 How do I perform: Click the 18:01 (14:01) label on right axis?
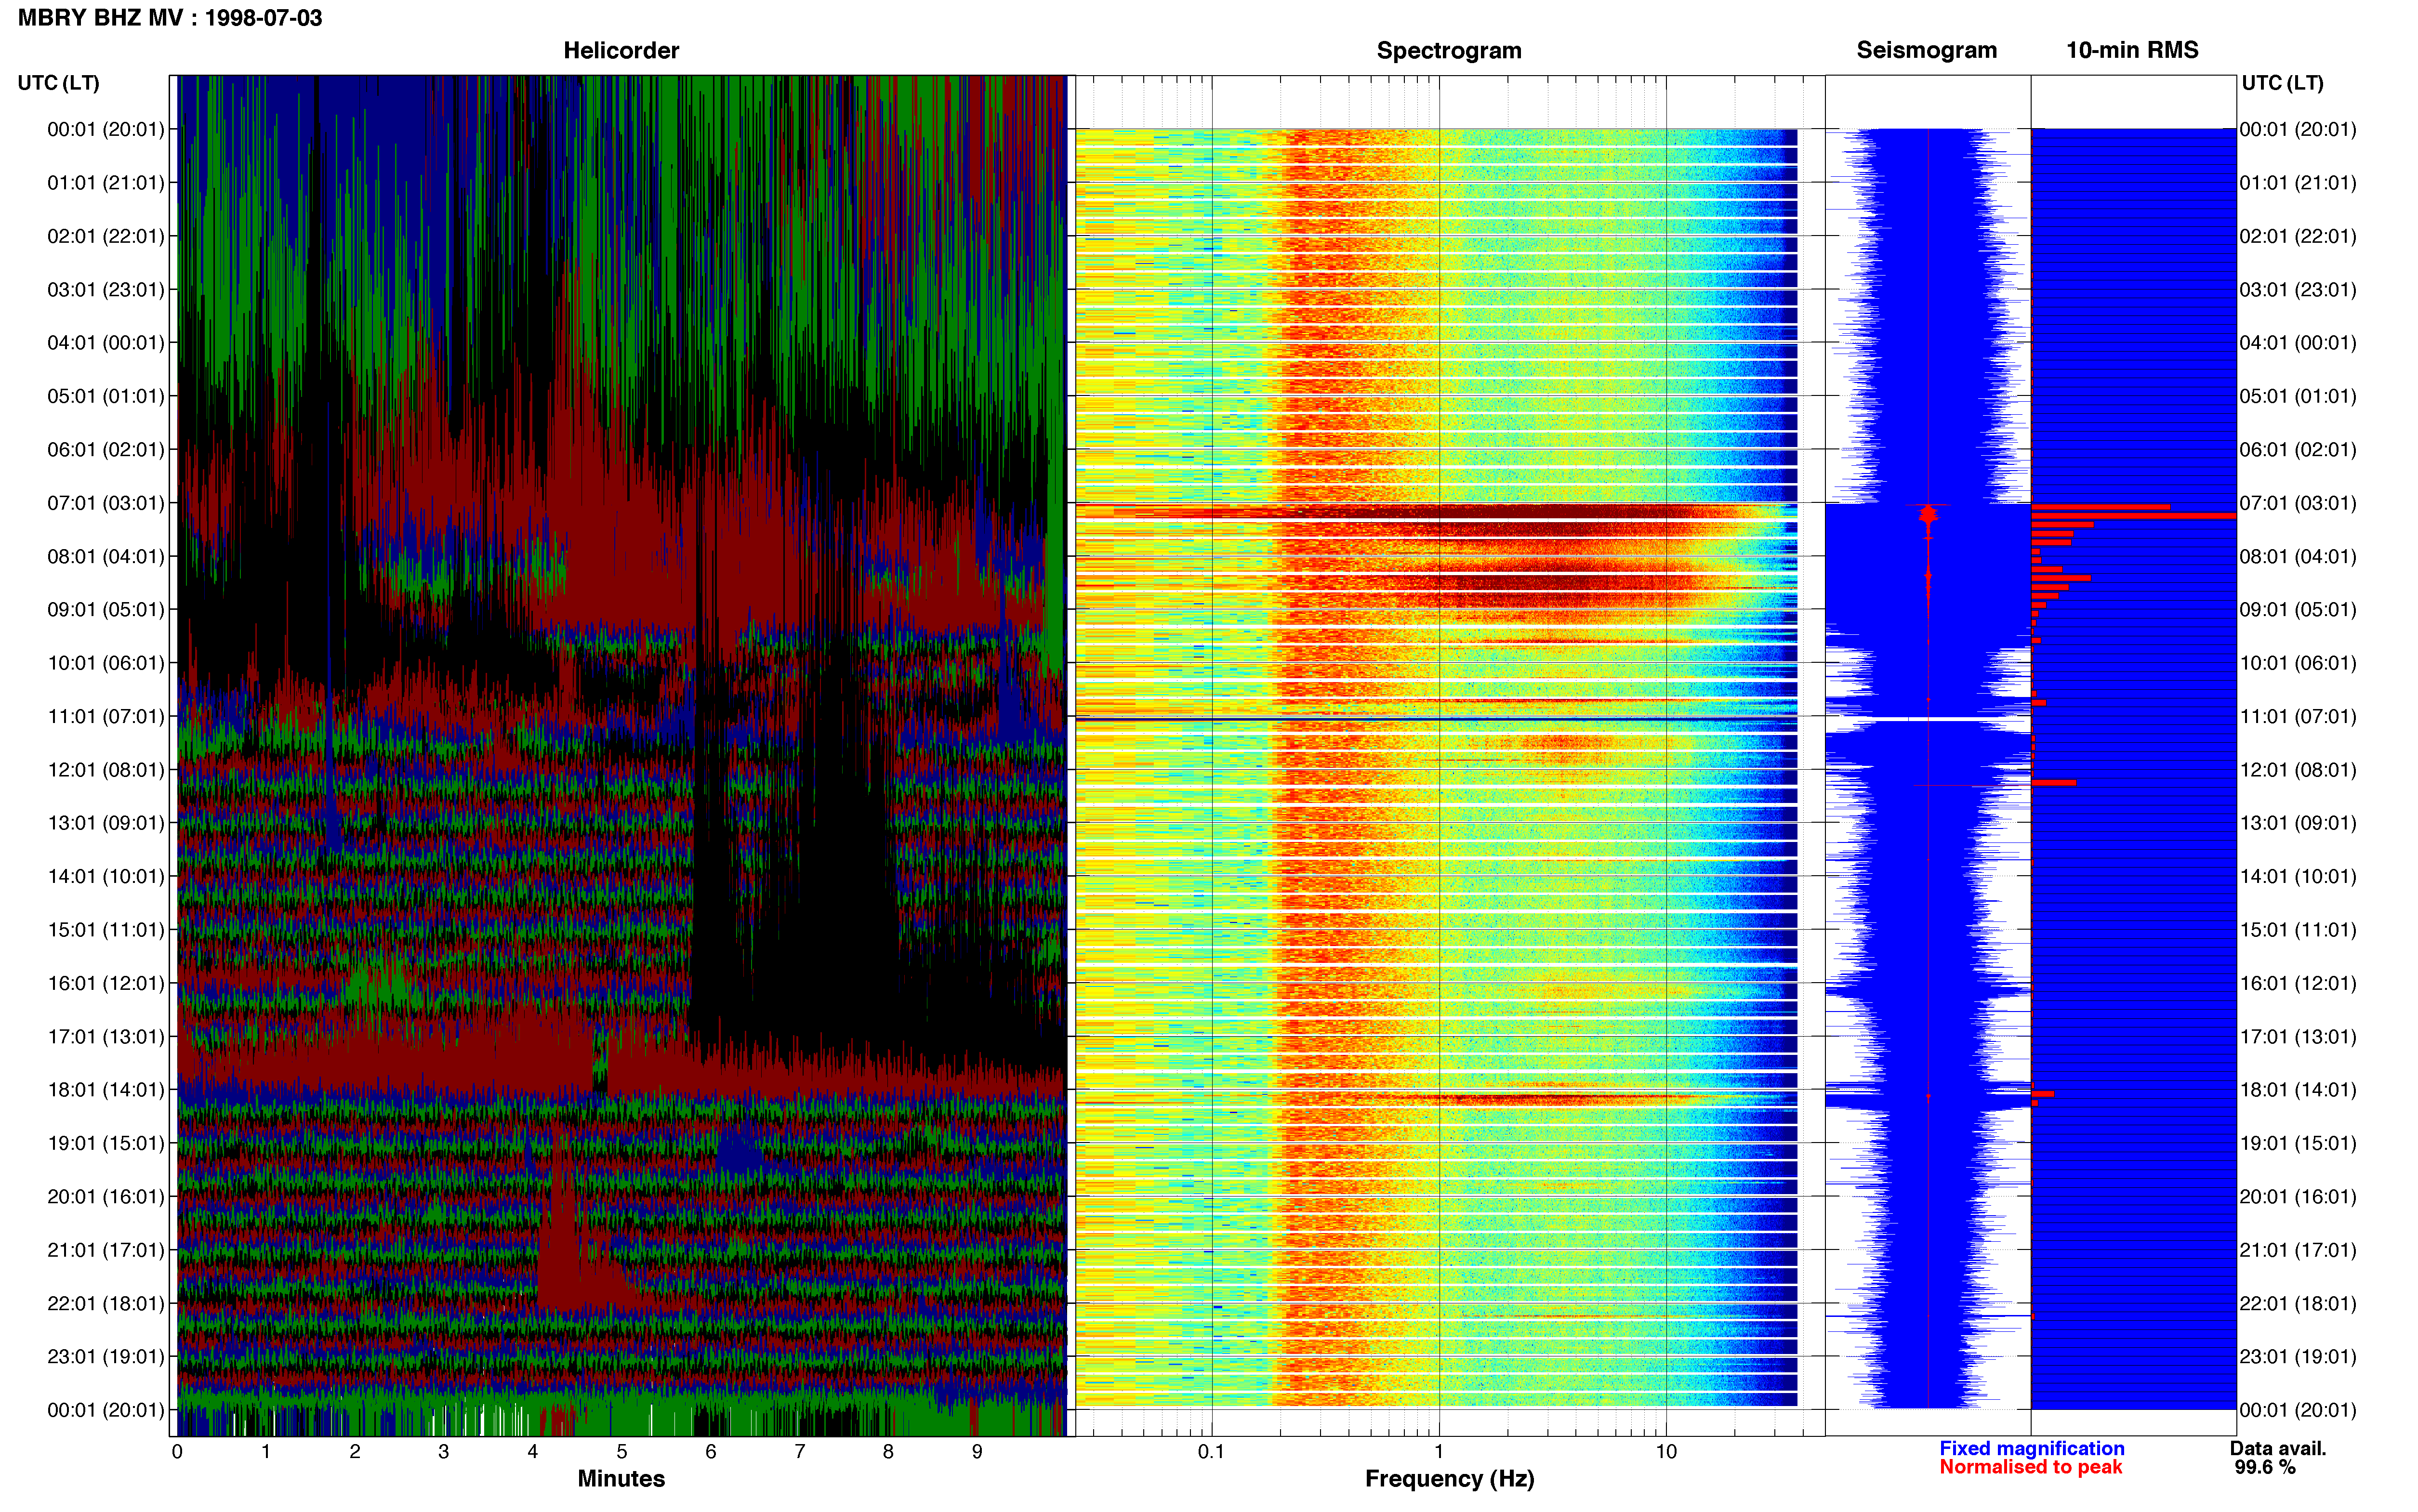coord(2298,1090)
